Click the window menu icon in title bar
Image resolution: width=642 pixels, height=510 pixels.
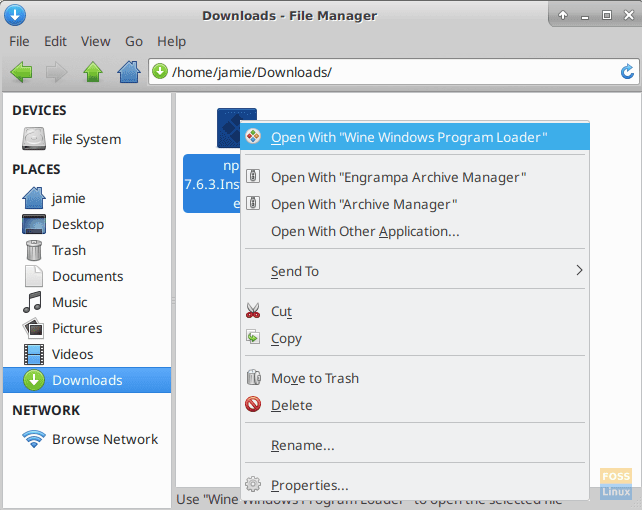[x=15, y=15]
